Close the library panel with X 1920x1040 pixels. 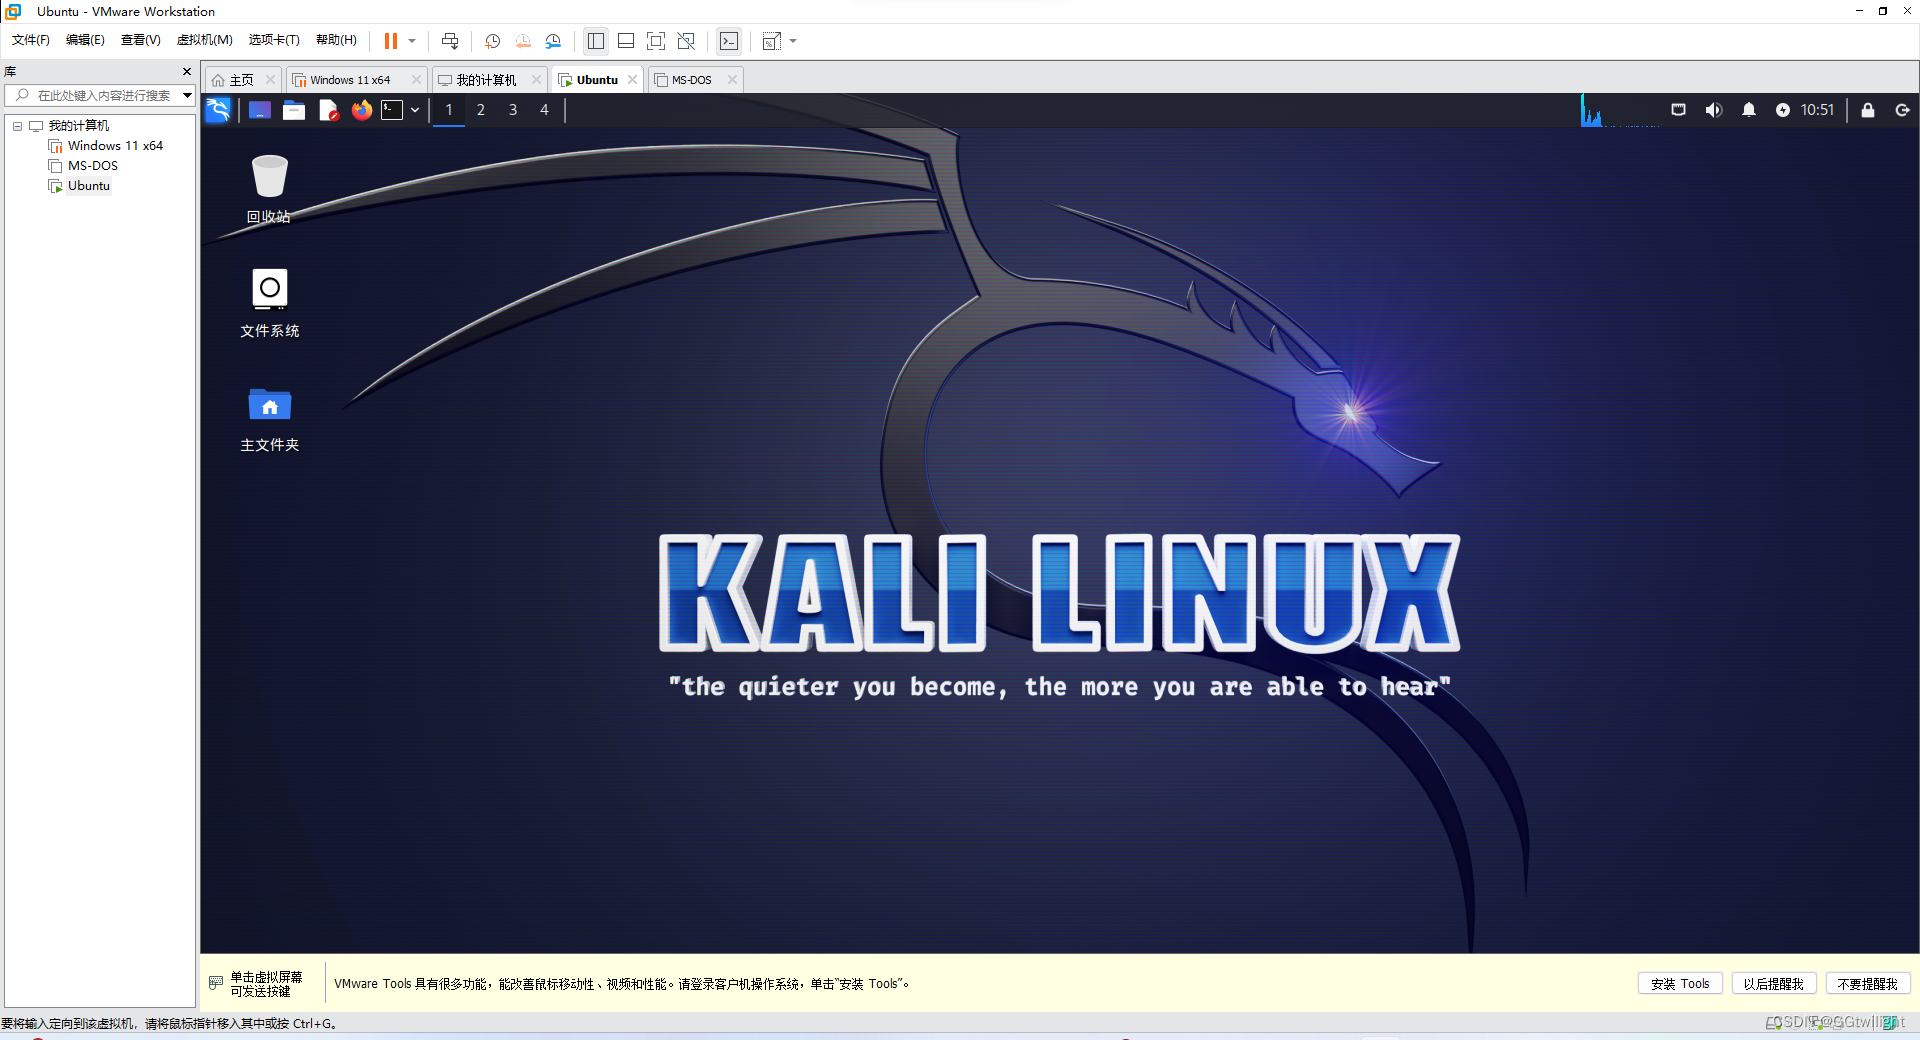(x=187, y=72)
